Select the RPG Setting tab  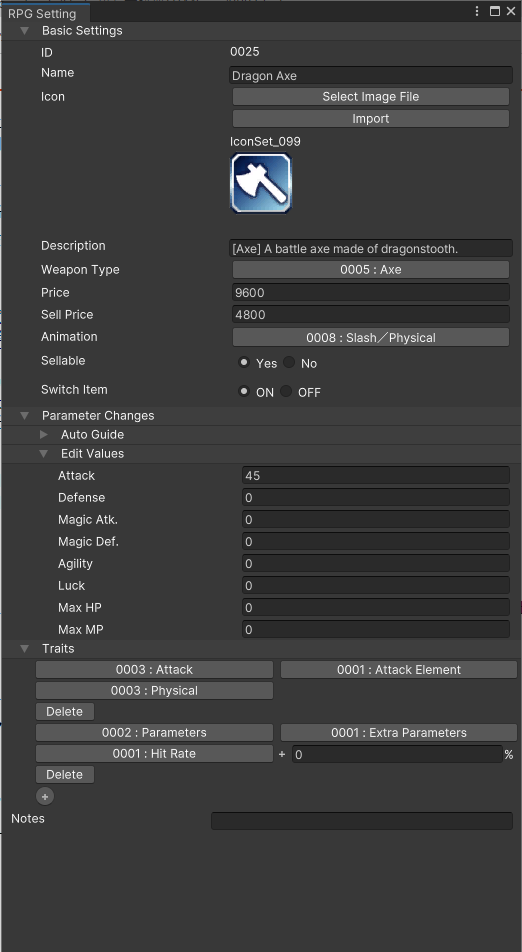(x=42, y=13)
